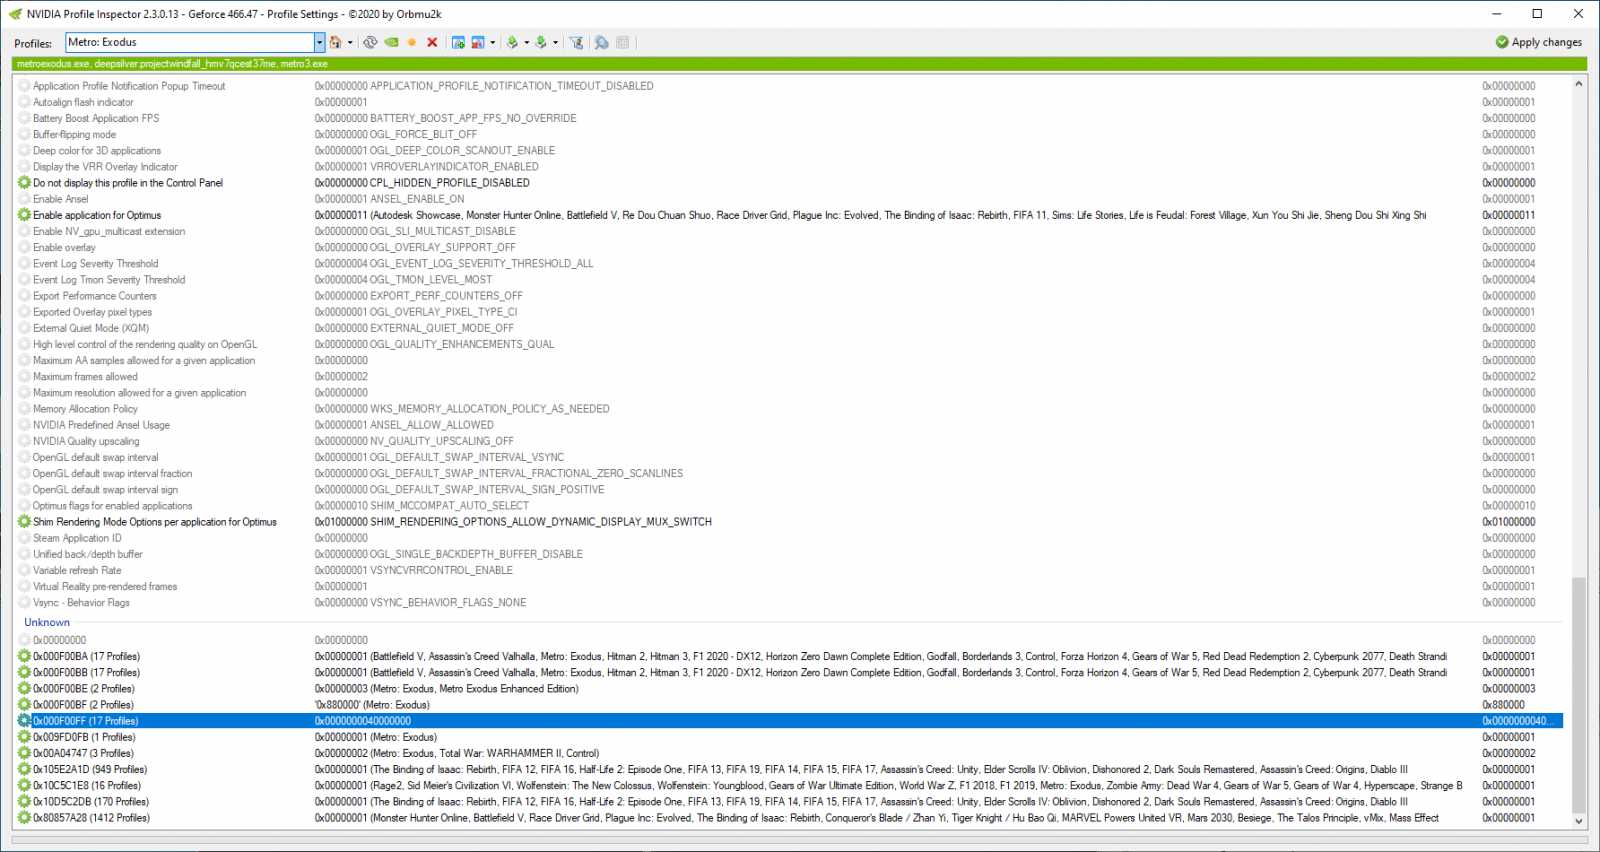Select 'Steam Application ID' row
1600x852 pixels.
point(790,538)
